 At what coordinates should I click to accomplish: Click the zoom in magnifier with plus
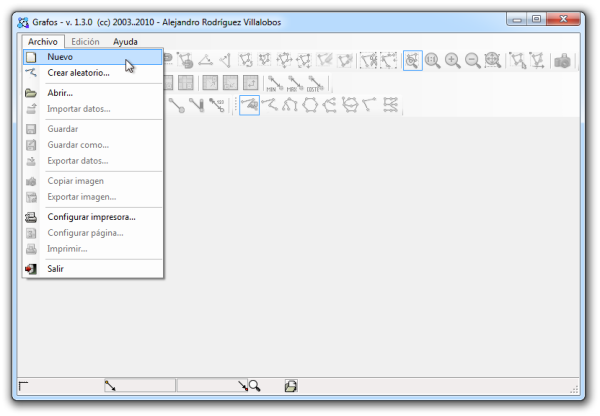pos(453,60)
